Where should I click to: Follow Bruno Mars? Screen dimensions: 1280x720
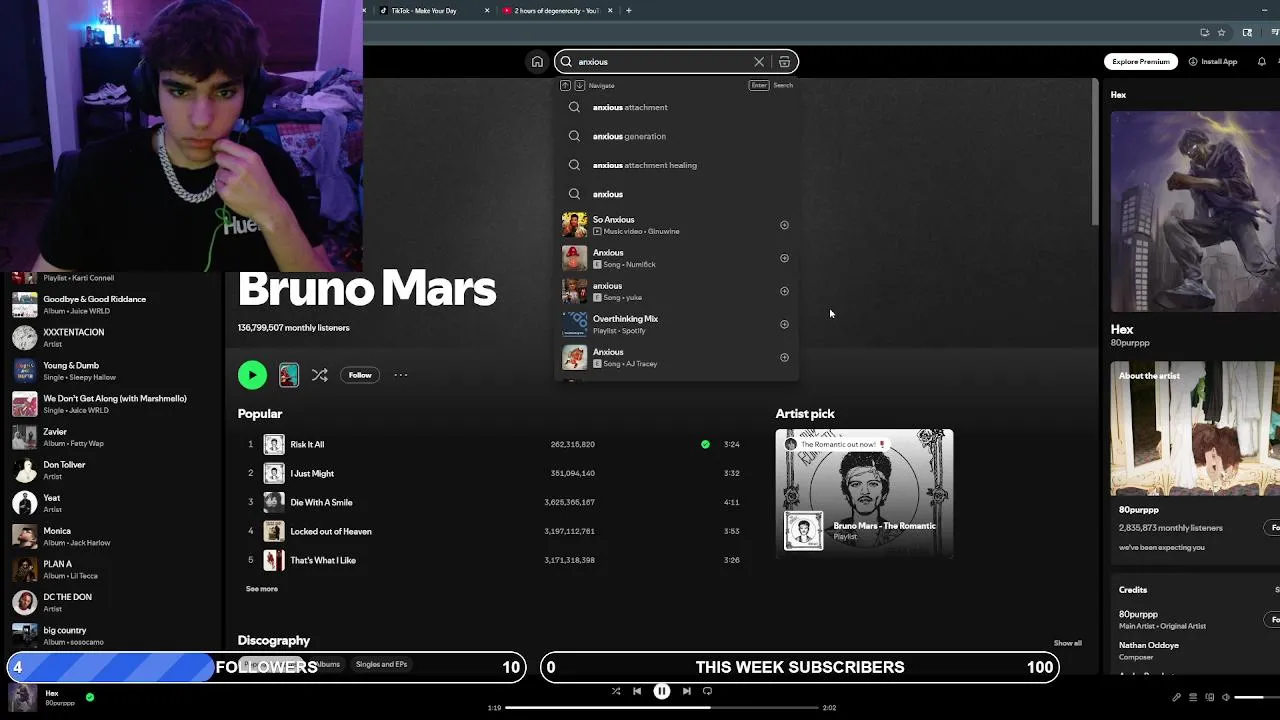360,375
